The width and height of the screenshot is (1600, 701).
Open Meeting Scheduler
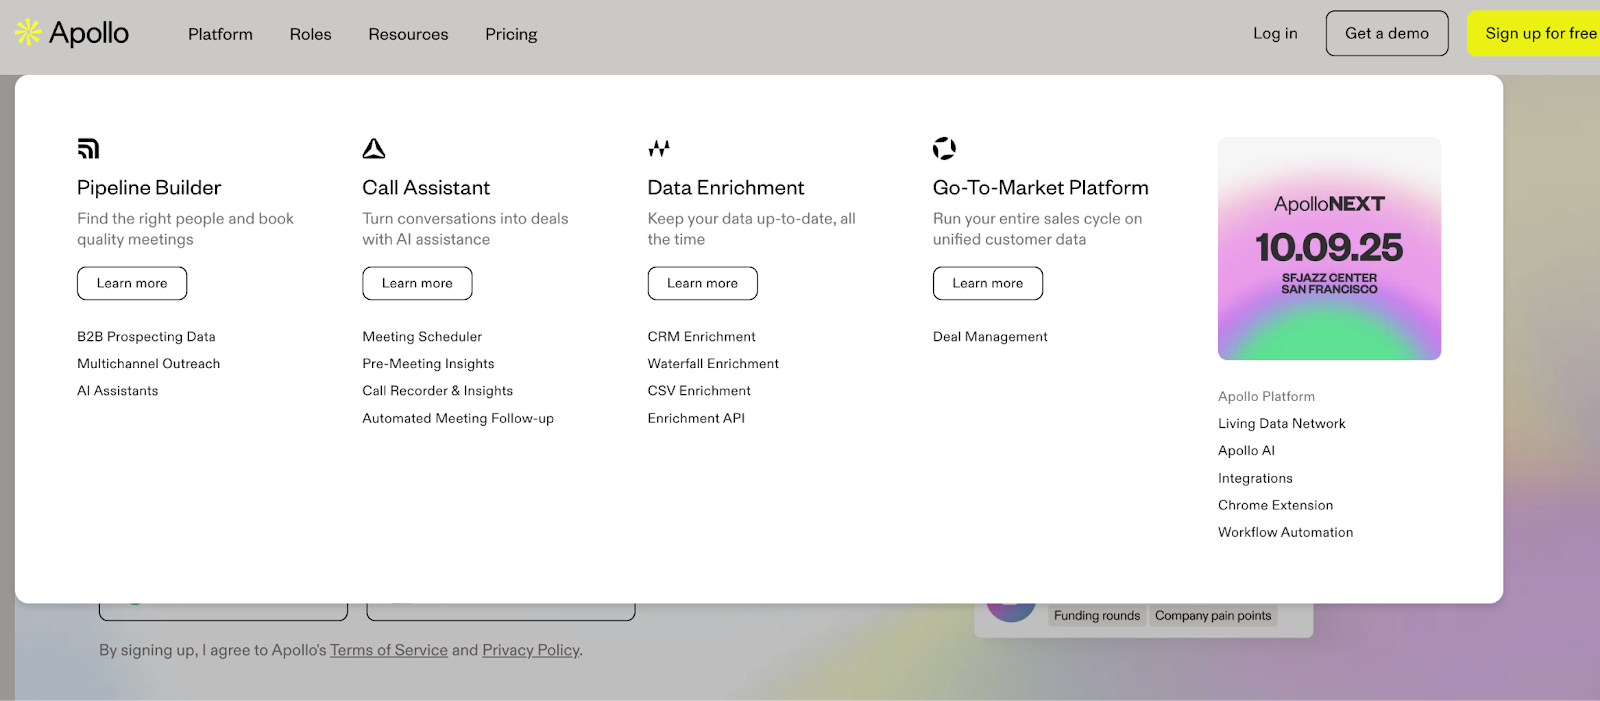click(422, 337)
